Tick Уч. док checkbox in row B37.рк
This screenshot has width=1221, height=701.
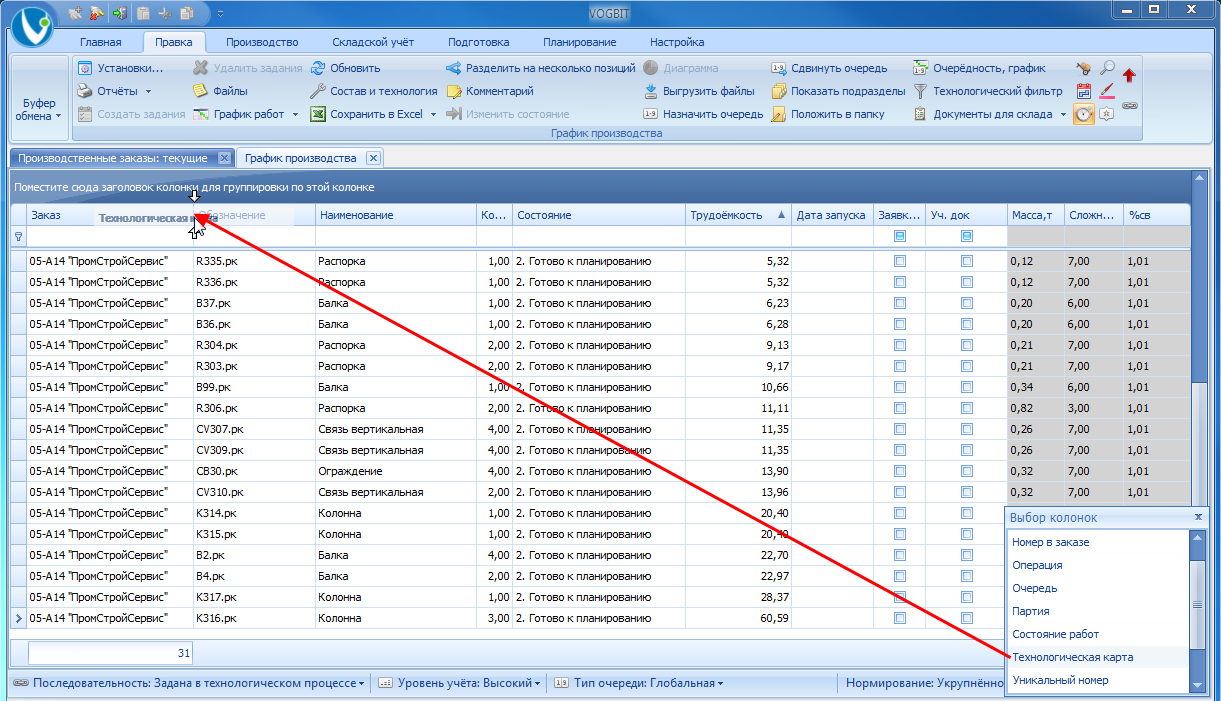coord(967,303)
